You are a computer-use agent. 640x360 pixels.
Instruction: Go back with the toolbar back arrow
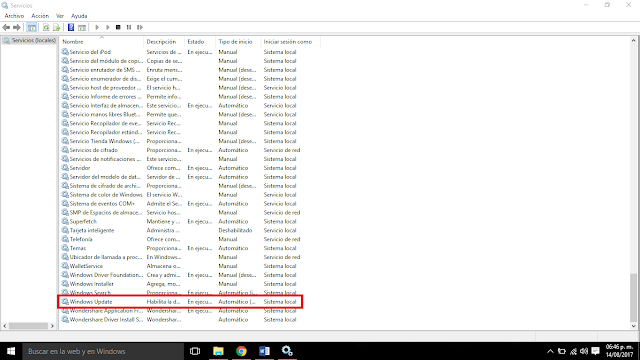coord(6,27)
